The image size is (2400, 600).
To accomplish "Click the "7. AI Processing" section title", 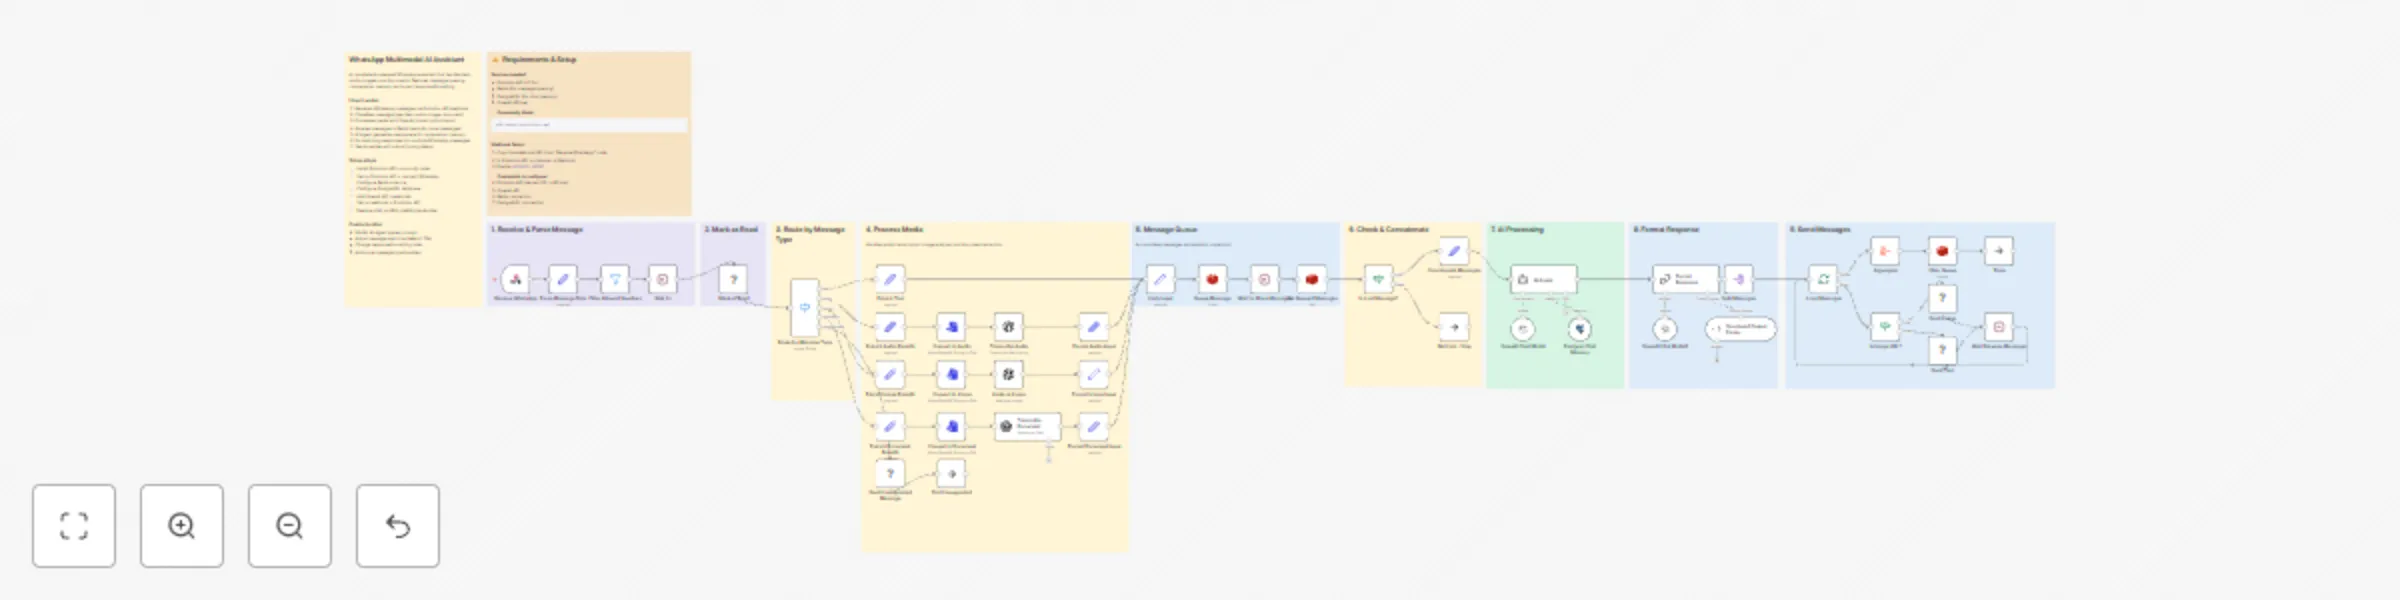I will 1518,230.
